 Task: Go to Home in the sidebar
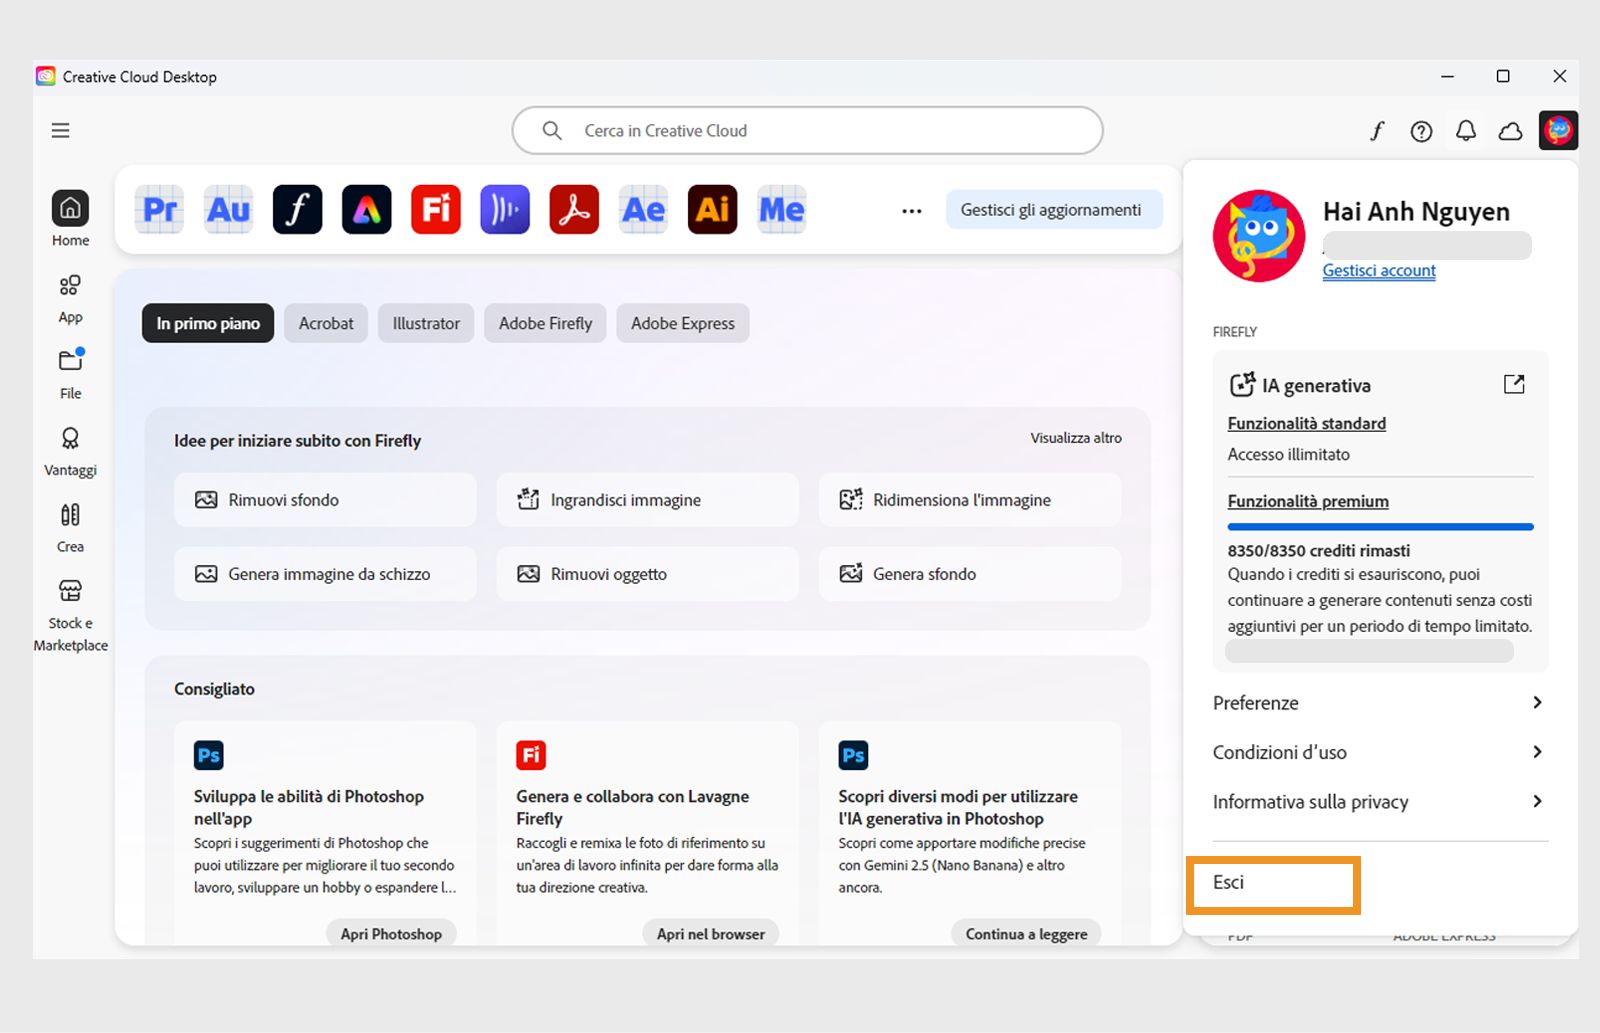pyautogui.click(x=70, y=219)
